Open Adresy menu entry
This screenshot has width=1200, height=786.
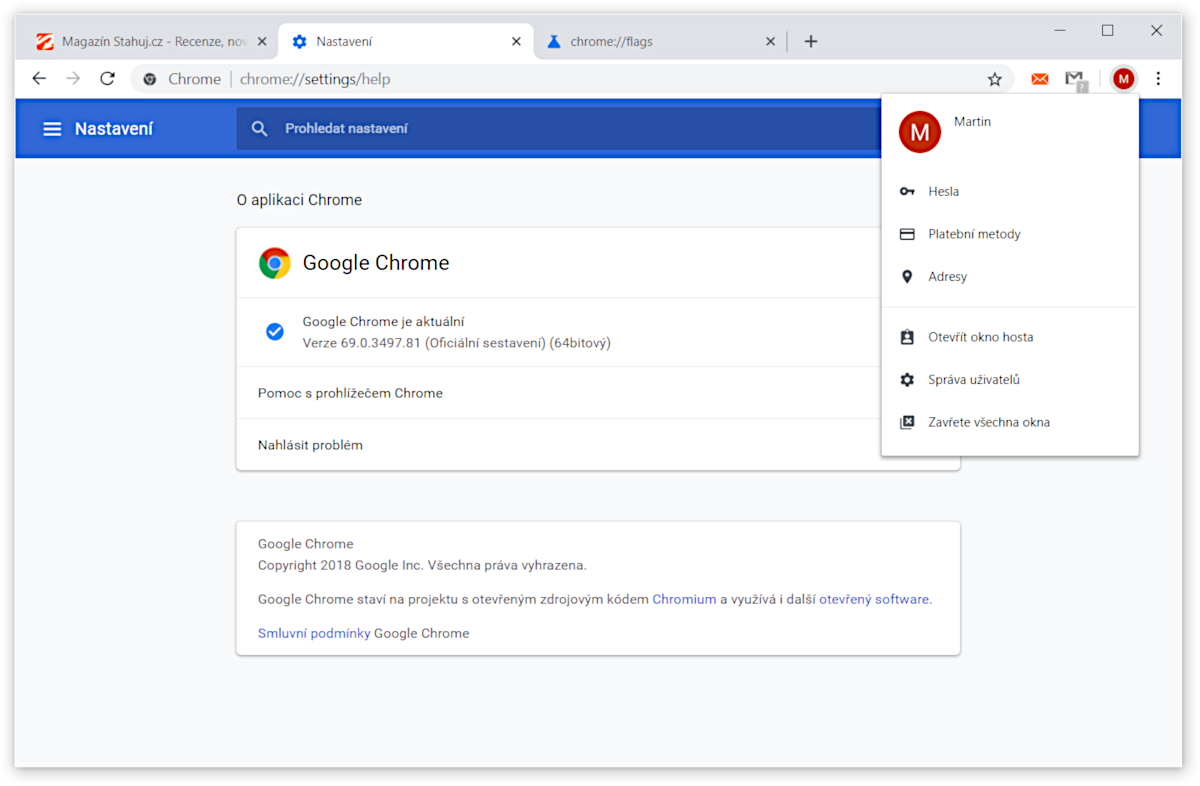coord(1010,277)
